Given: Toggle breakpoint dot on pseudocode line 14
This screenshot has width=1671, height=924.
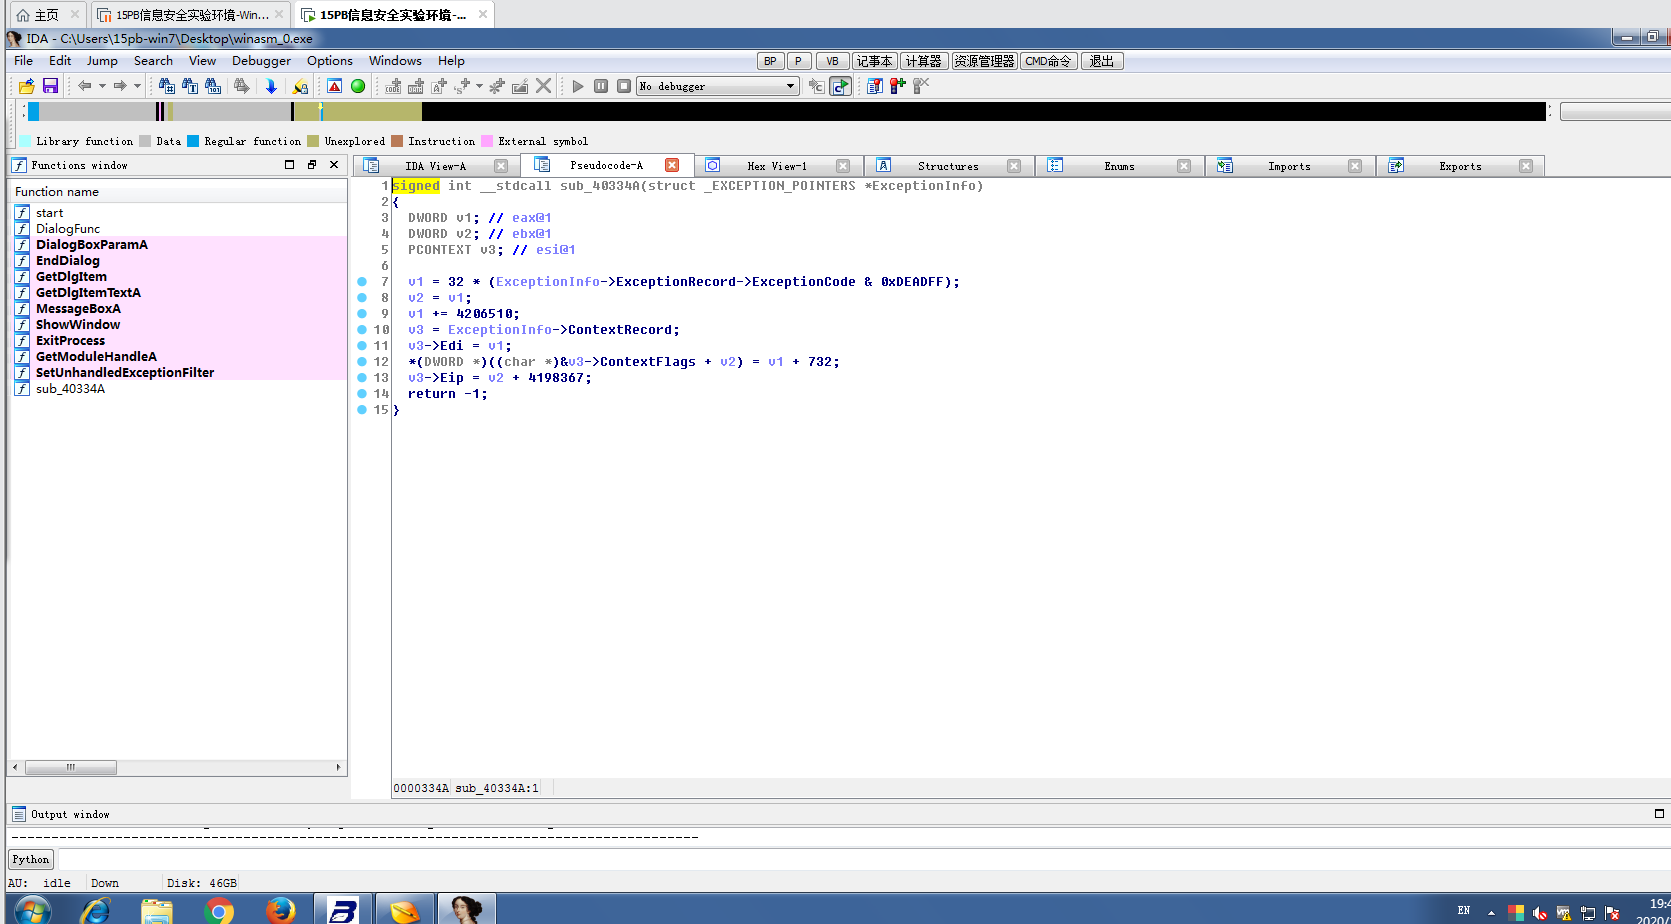Looking at the screenshot, I should (362, 394).
